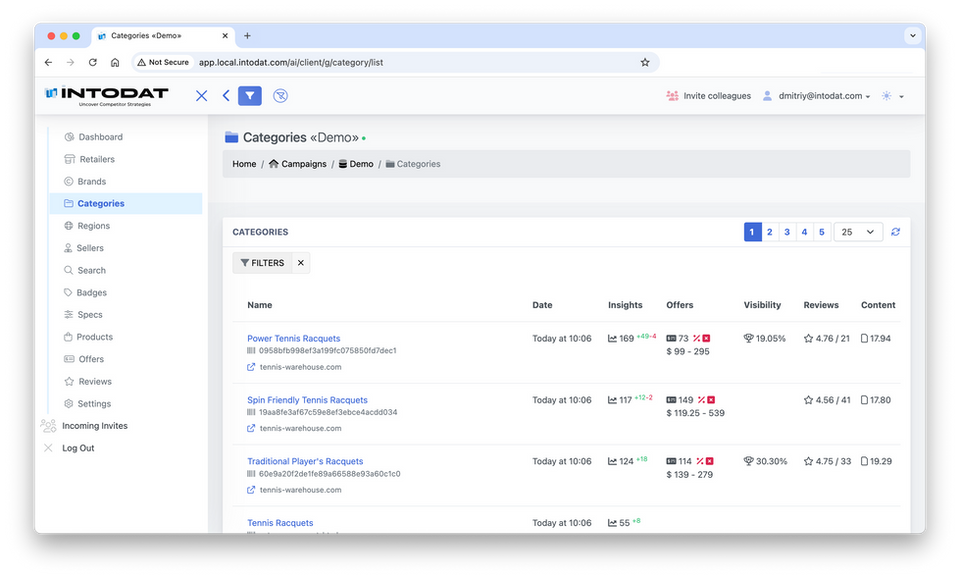Click insights chart icon showing 169
960x578 pixels.
pos(612,339)
